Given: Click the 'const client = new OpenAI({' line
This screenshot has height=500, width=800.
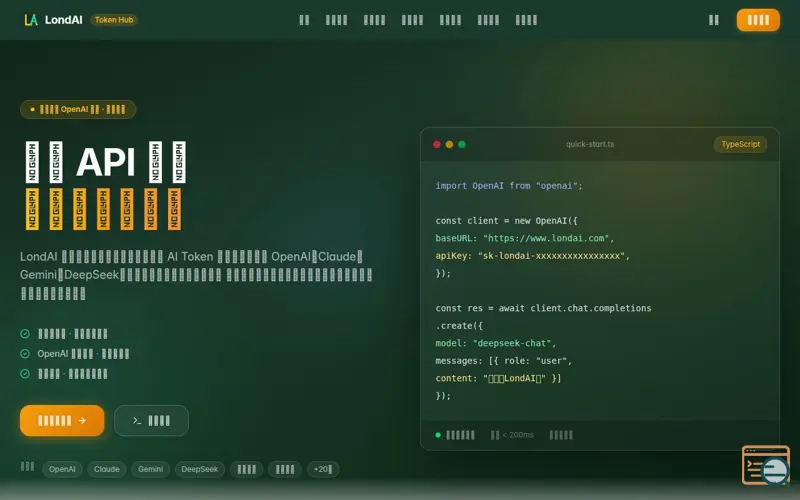Looking at the screenshot, I should [x=506, y=221].
